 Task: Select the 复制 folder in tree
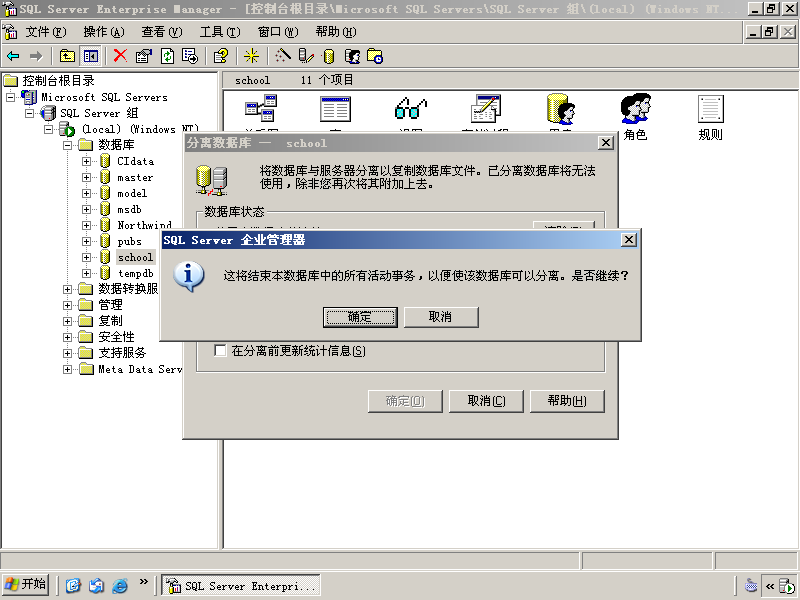110,321
